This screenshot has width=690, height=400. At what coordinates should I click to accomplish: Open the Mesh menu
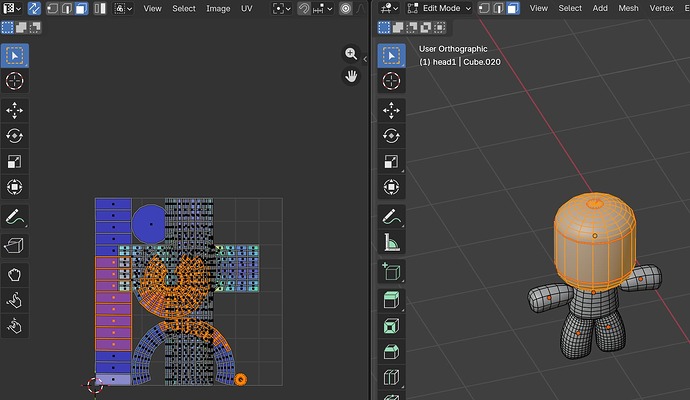tap(628, 8)
